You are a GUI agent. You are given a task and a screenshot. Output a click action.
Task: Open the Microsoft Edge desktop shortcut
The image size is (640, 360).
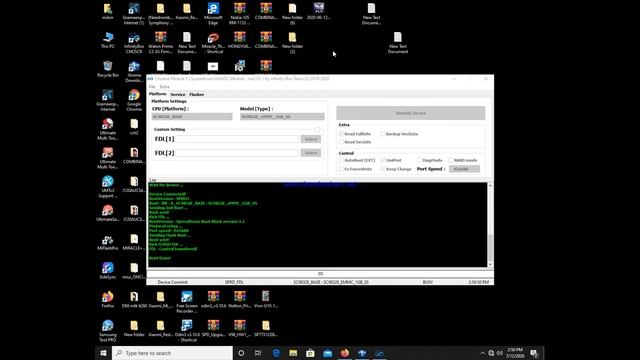(213, 14)
